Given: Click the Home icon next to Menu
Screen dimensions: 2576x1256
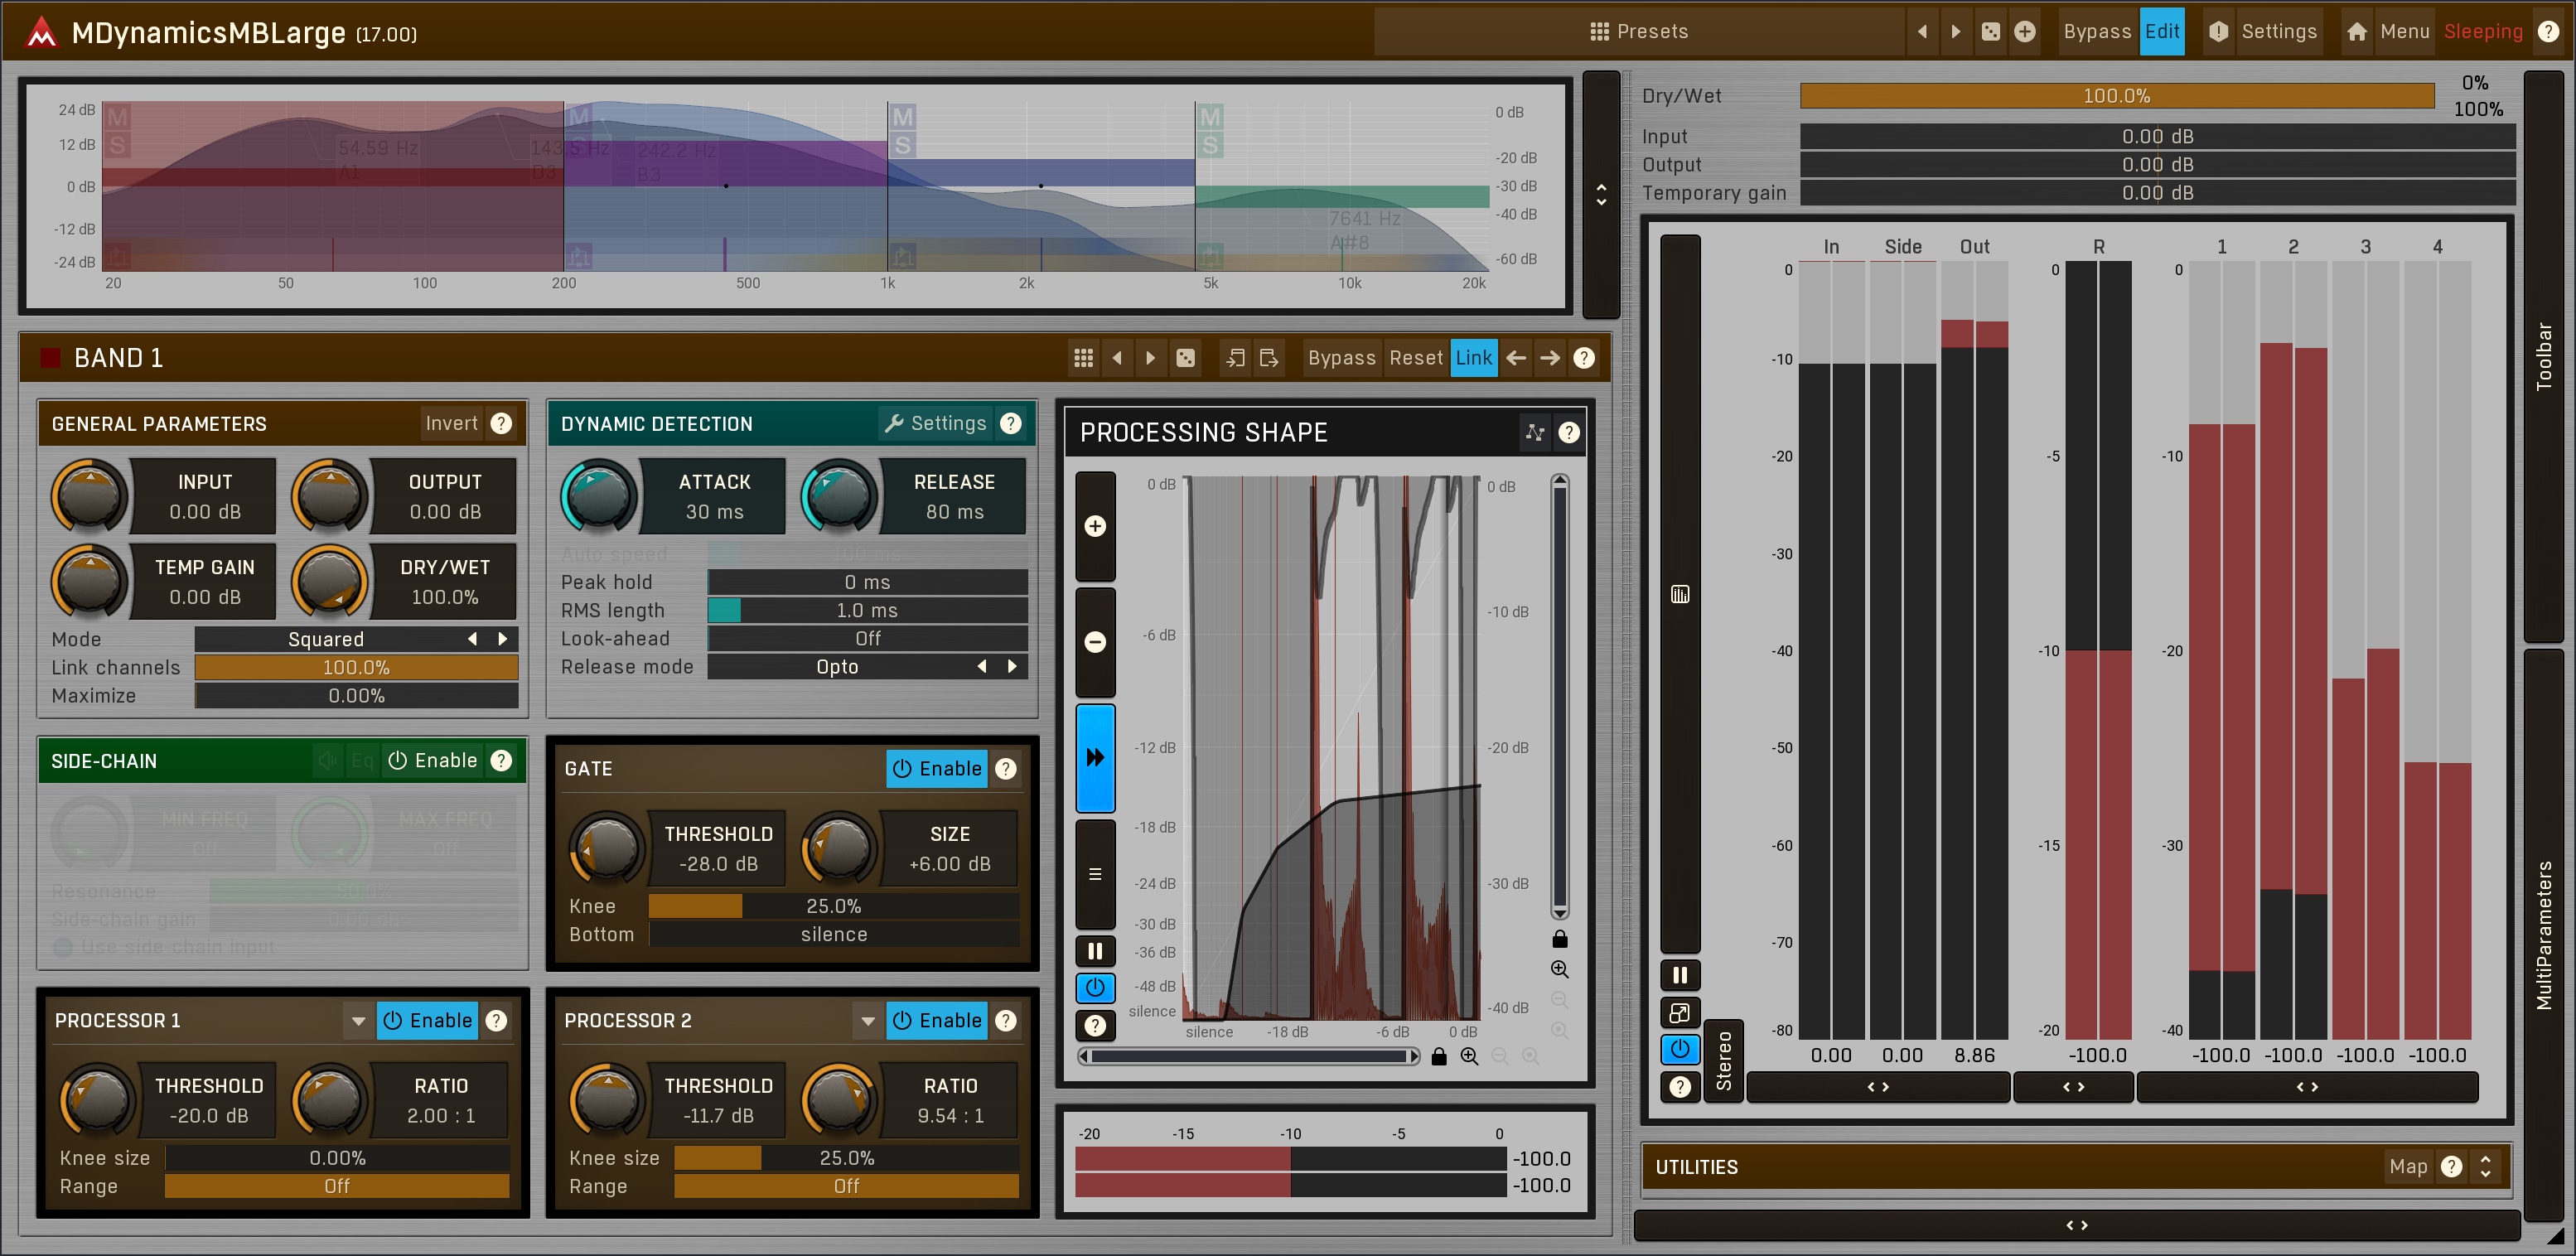Looking at the screenshot, I should coord(2356,32).
